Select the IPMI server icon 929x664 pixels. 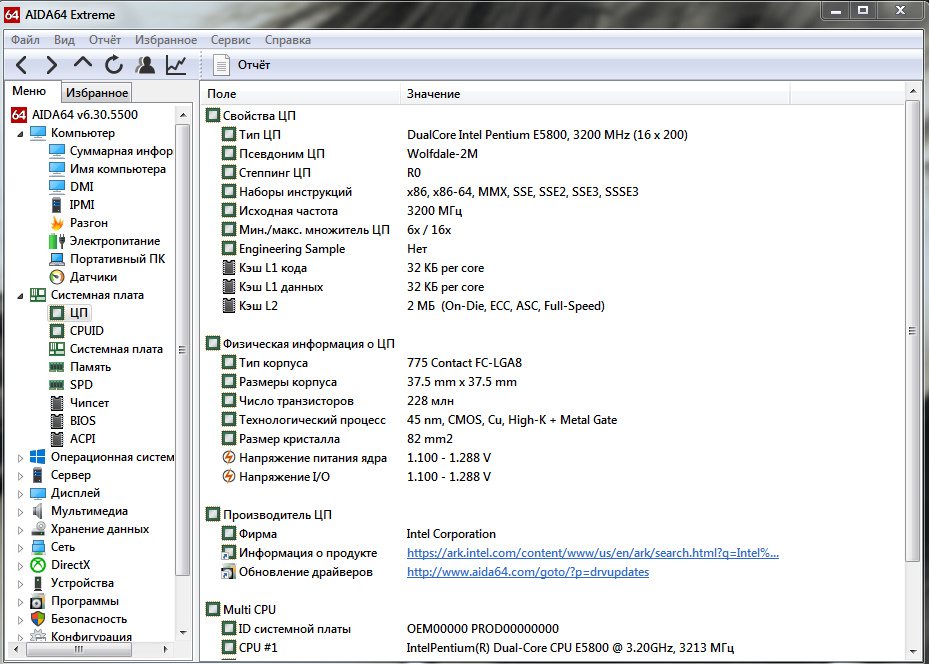pyautogui.click(x=57, y=205)
